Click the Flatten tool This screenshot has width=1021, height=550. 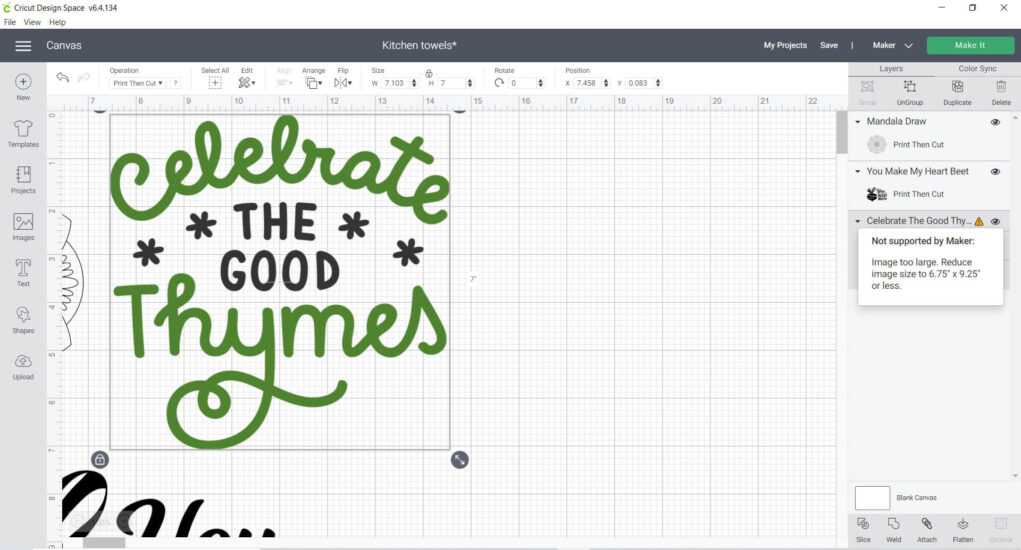click(x=962, y=530)
